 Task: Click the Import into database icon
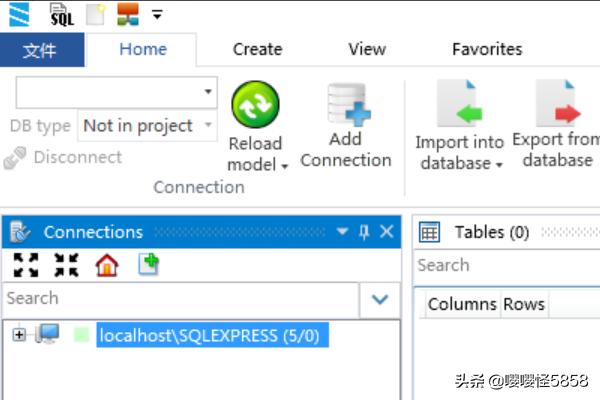tap(460, 105)
